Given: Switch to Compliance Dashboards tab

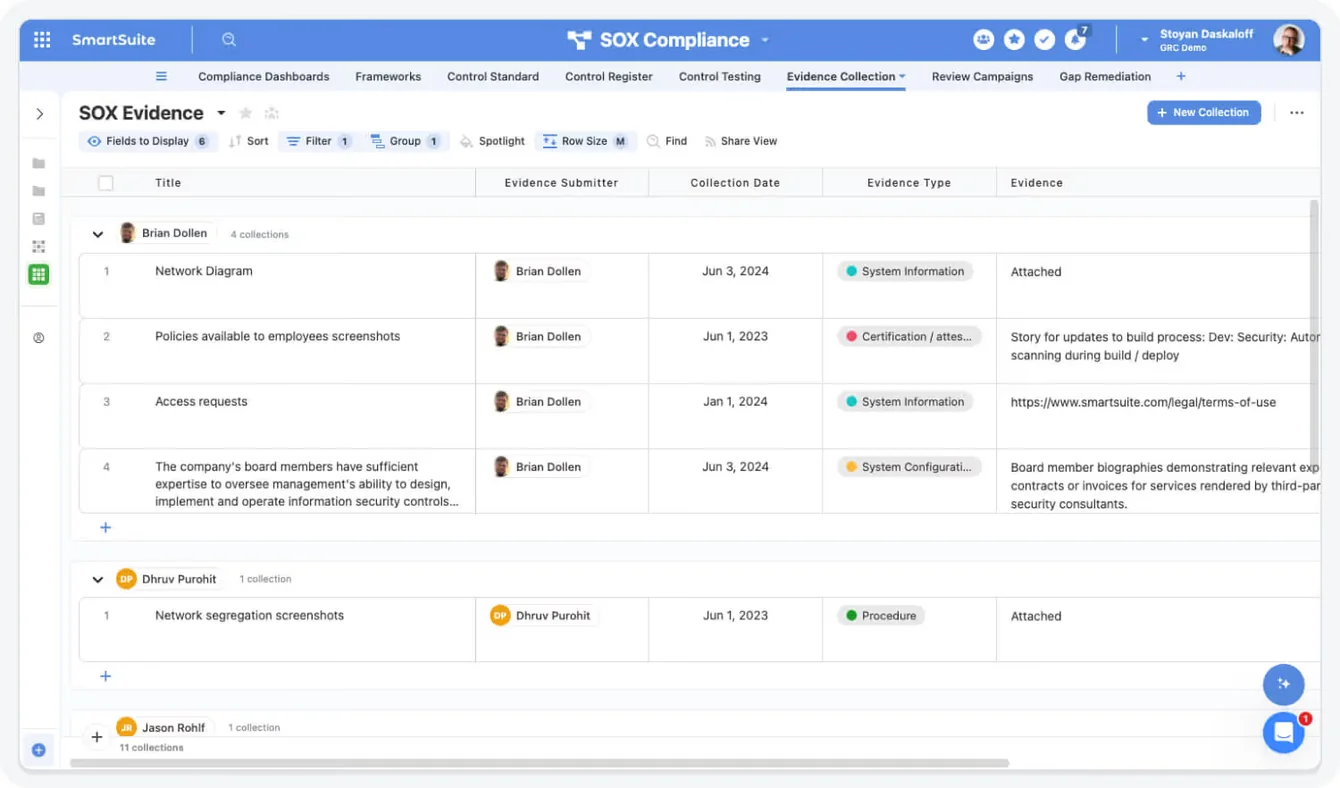Looking at the screenshot, I should (x=264, y=76).
